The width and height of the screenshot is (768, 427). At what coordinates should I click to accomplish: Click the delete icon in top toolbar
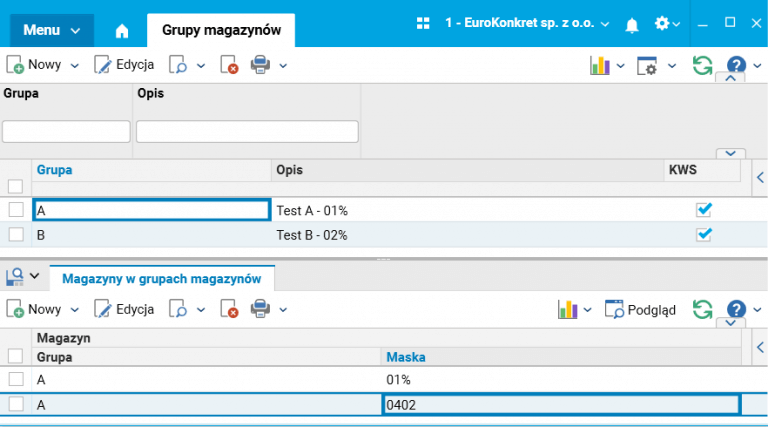point(229,66)
